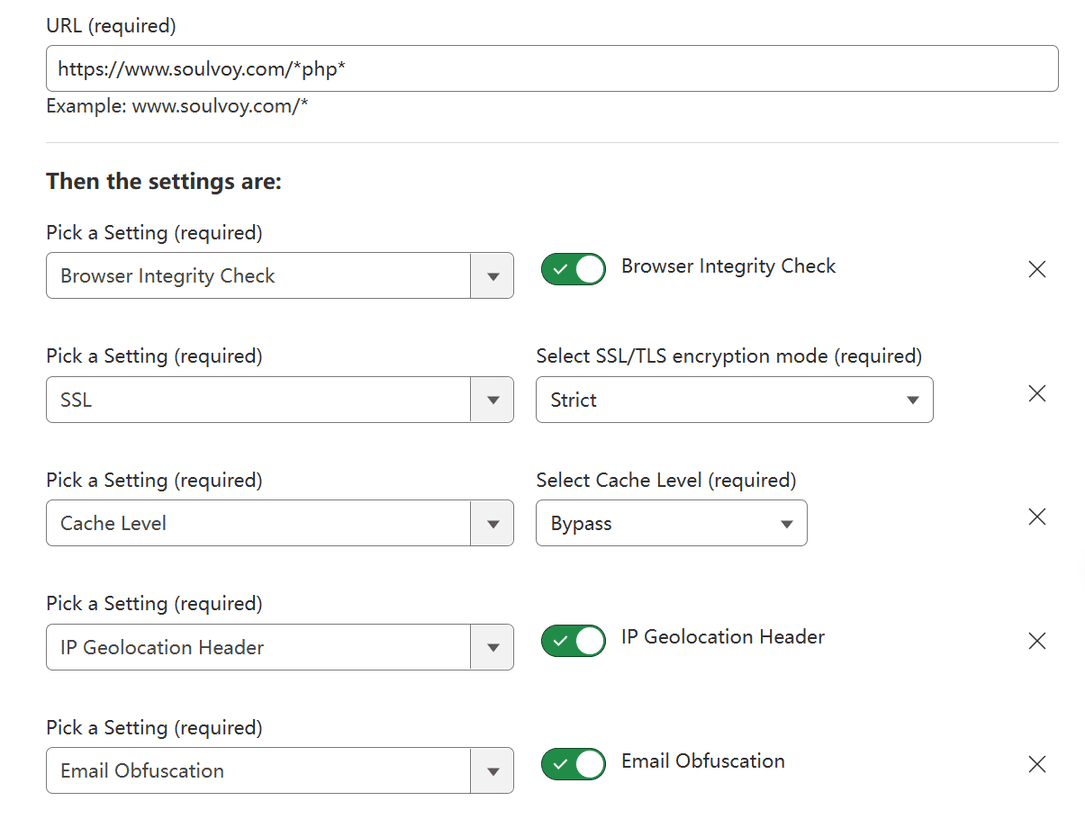Image resolution: width=1085 pixels, height=837 pixels.
Task: Delete the IP Geolocation Header setting
Action: (x=1036, y=640)
